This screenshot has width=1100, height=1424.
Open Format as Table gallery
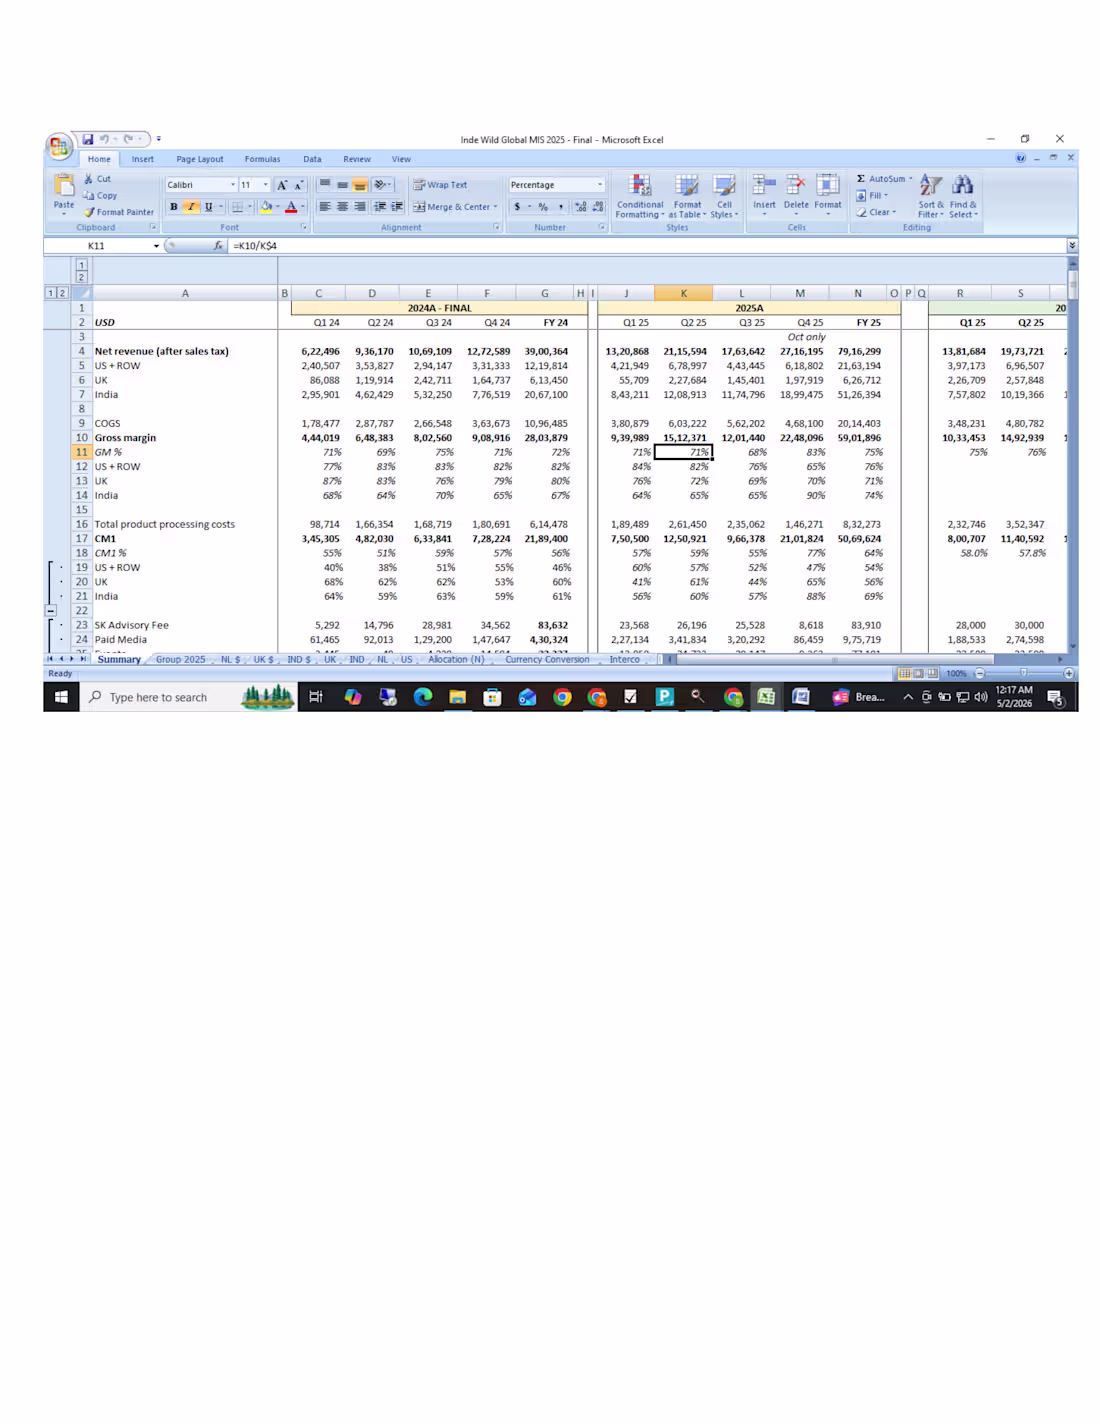687,196
